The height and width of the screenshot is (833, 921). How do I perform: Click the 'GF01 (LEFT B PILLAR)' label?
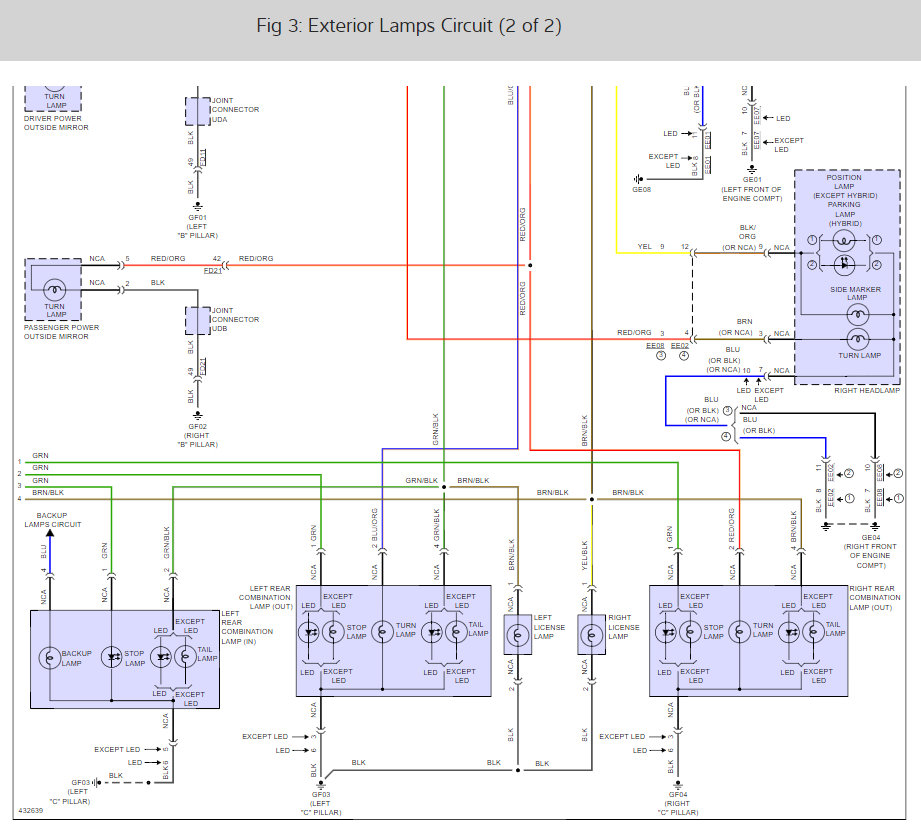coord(198,227)
